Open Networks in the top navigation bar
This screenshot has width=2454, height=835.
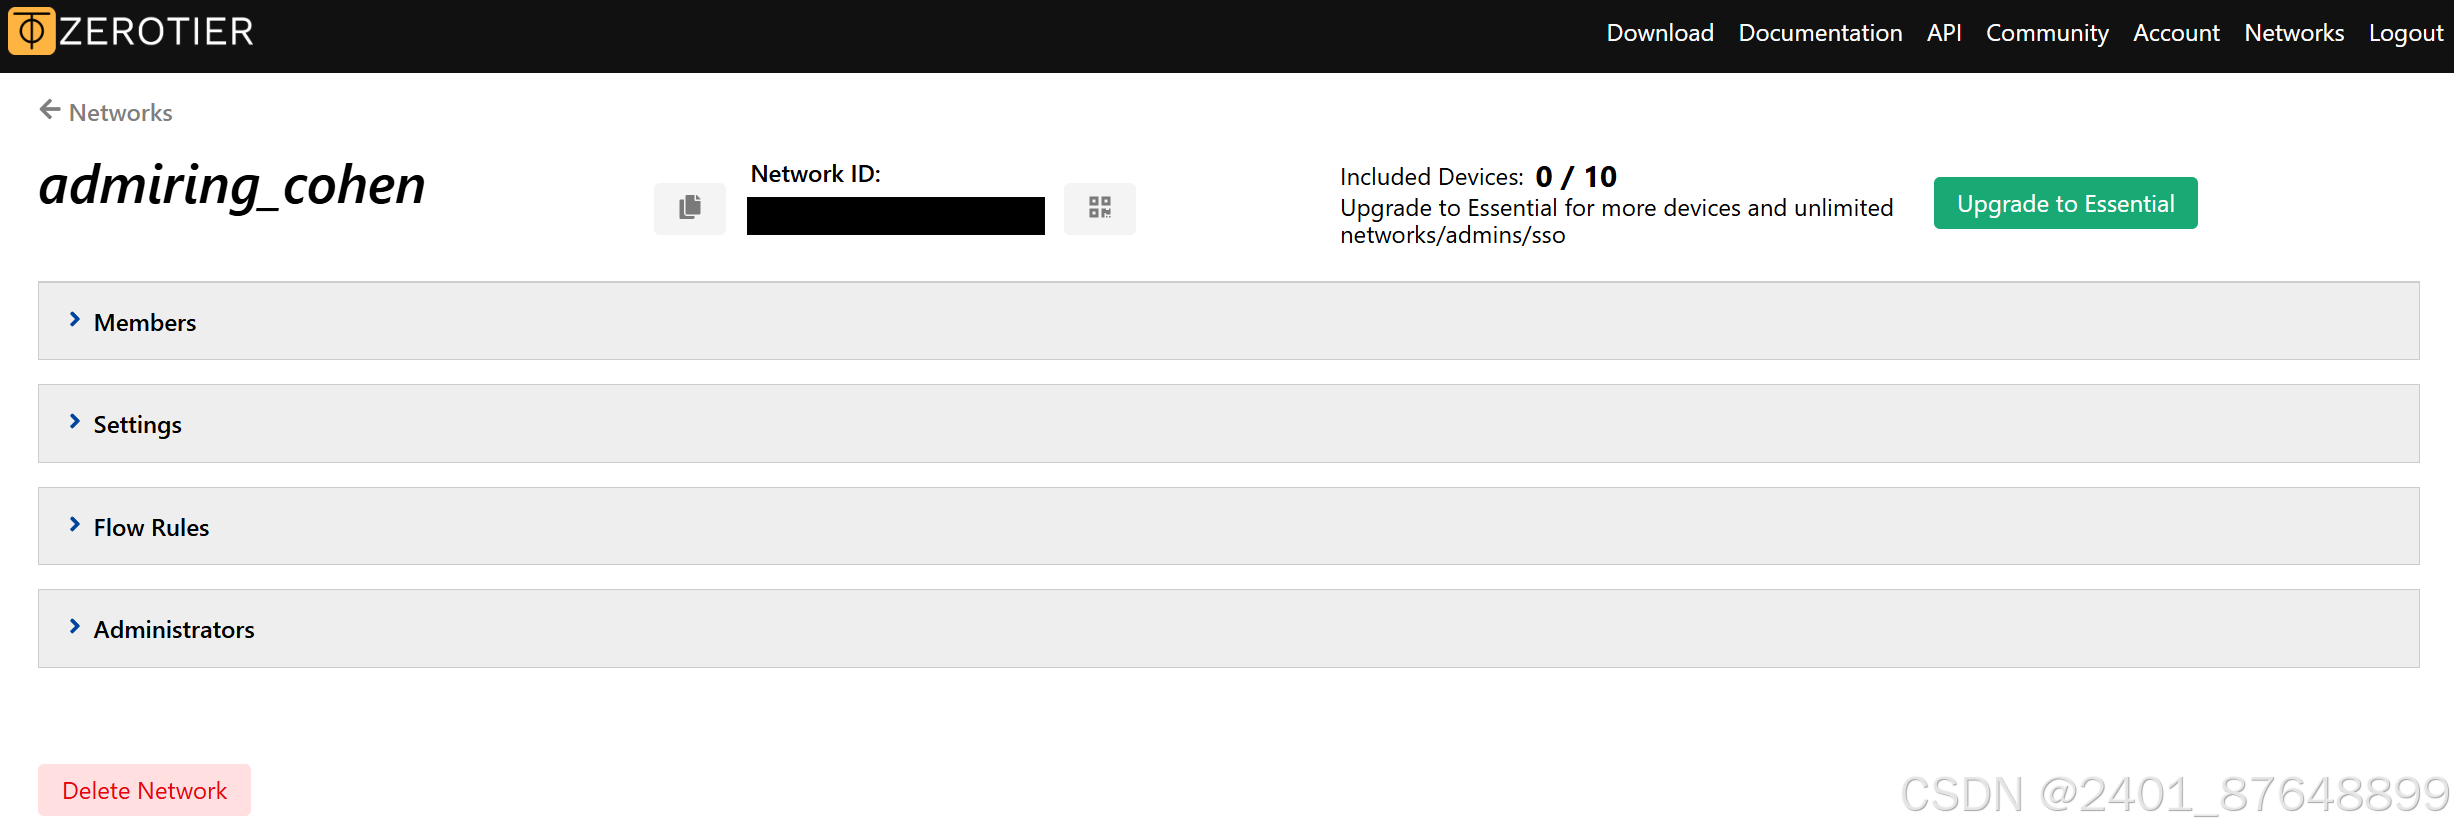point(2294,33)
